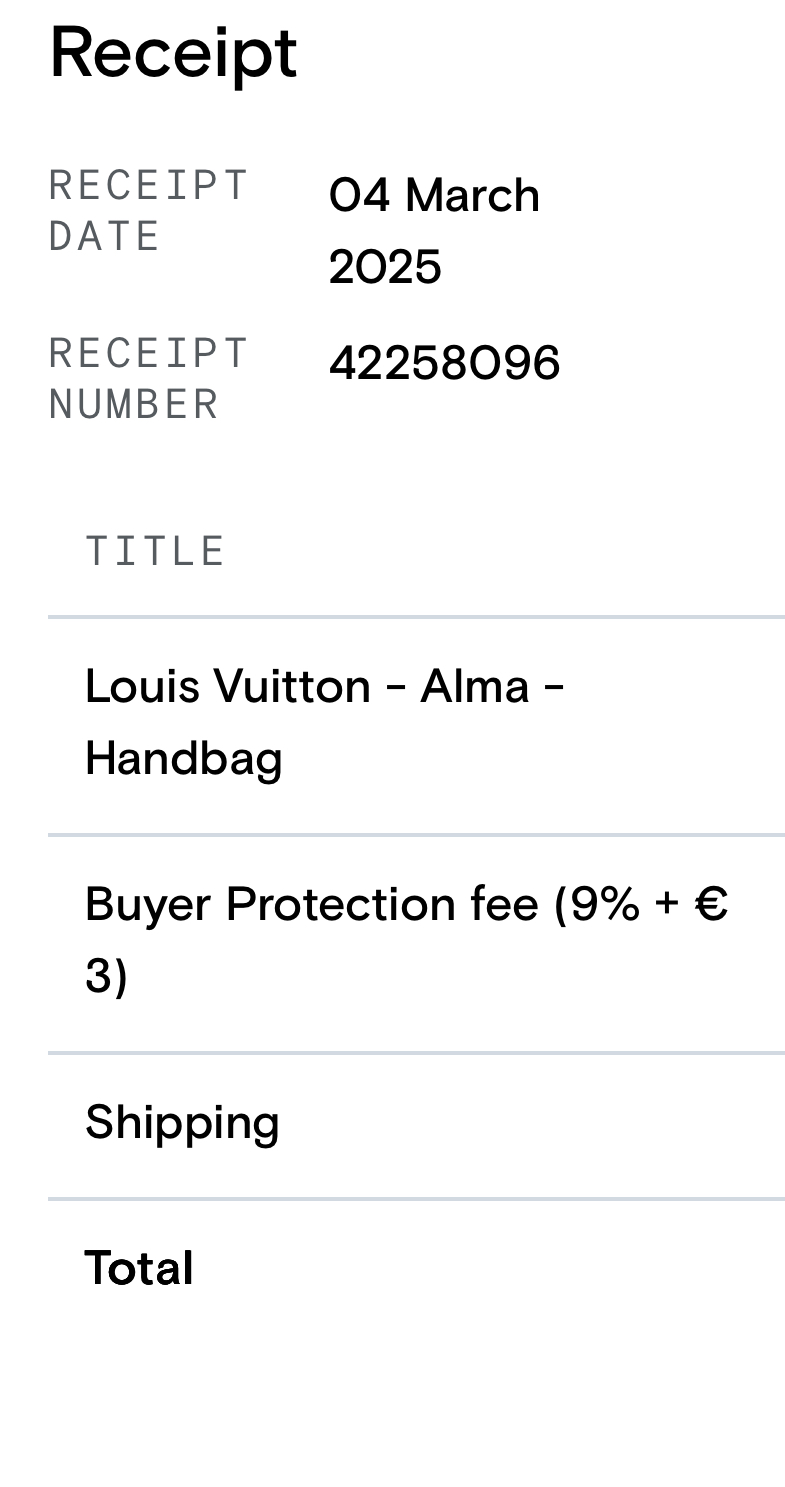785x1487 pixels.
Task: Click the word NUMBER under RECEIPT
Action: click(x=133, y=405)
